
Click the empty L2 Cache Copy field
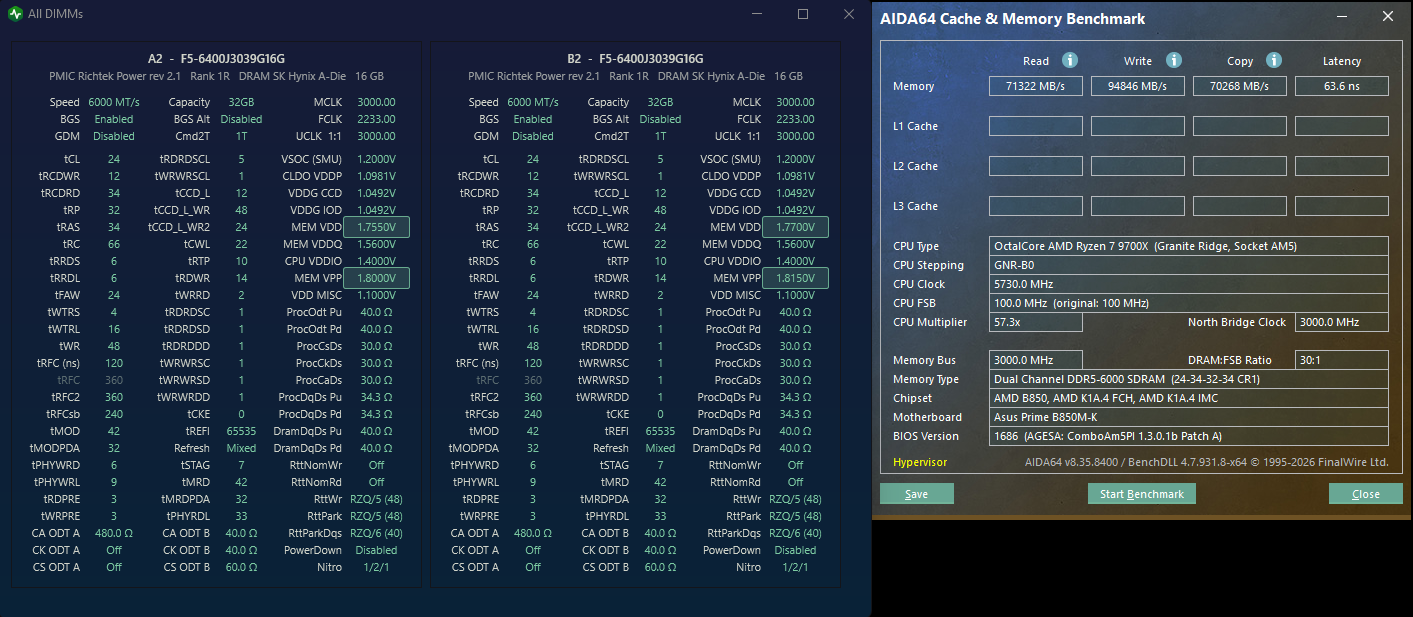coord(1240,166)
